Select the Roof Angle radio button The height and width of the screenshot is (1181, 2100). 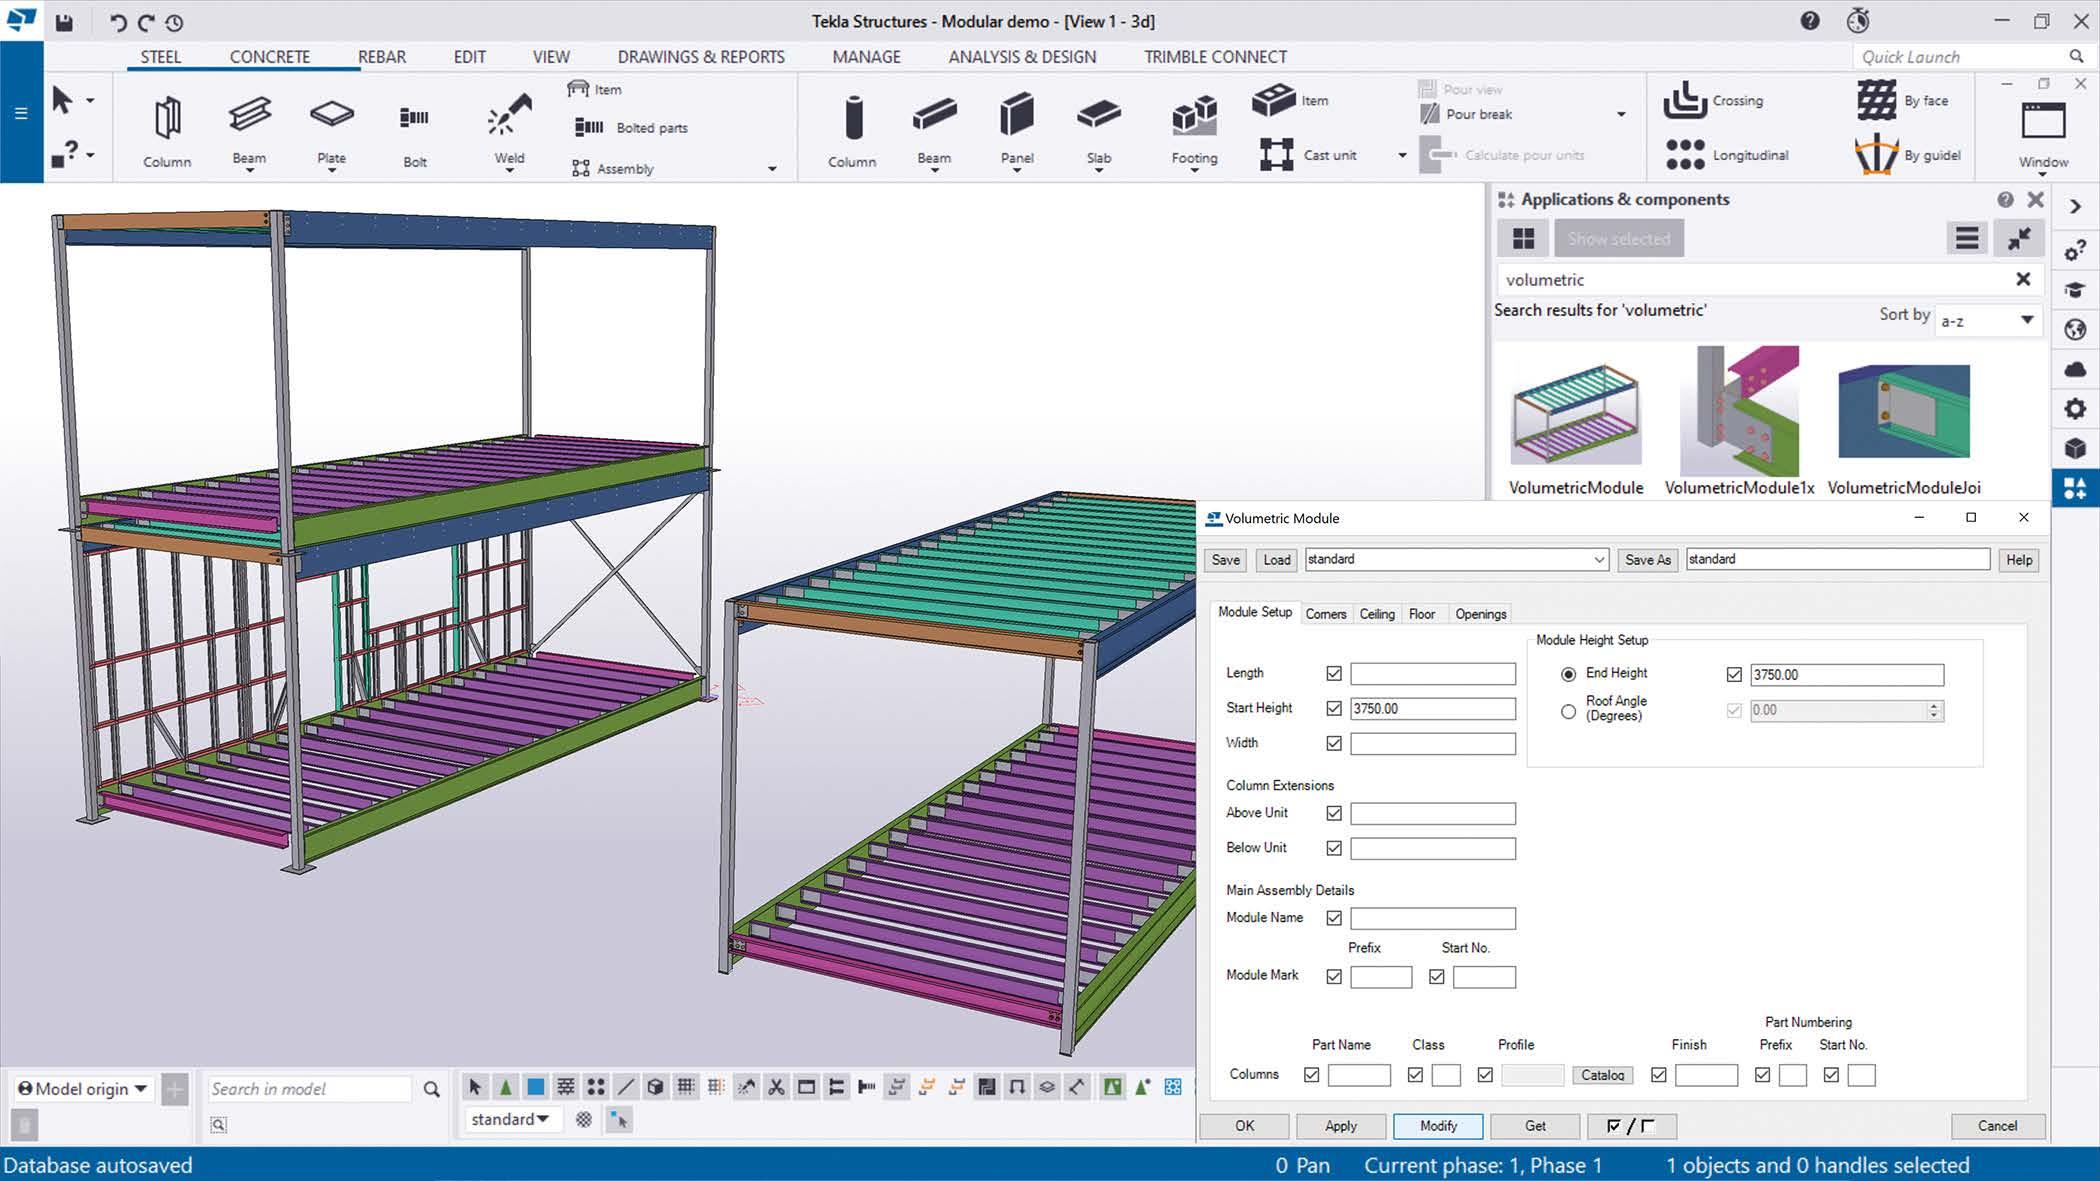(x=1568, y=711)
